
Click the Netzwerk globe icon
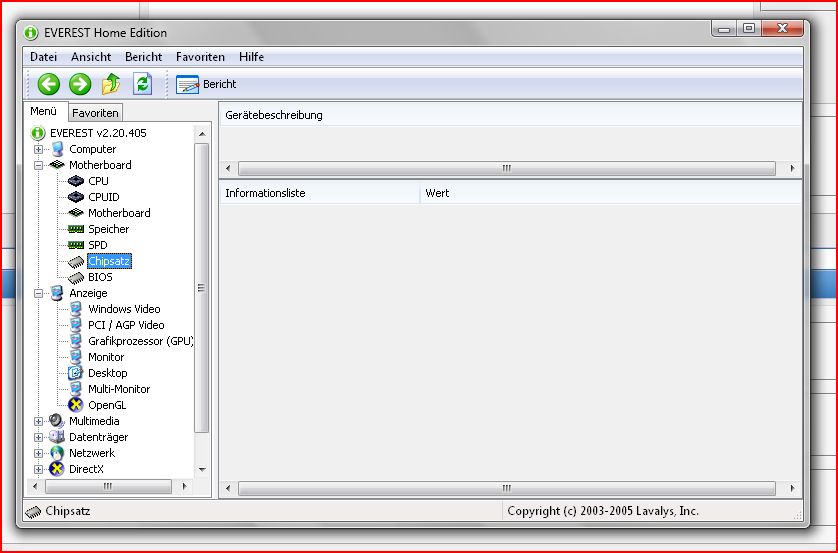[x=57, y=453]
